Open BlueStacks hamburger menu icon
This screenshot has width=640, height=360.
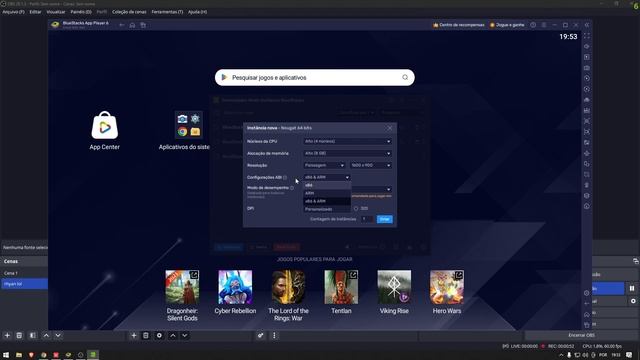pyautogui.click(x=544, y=25)
